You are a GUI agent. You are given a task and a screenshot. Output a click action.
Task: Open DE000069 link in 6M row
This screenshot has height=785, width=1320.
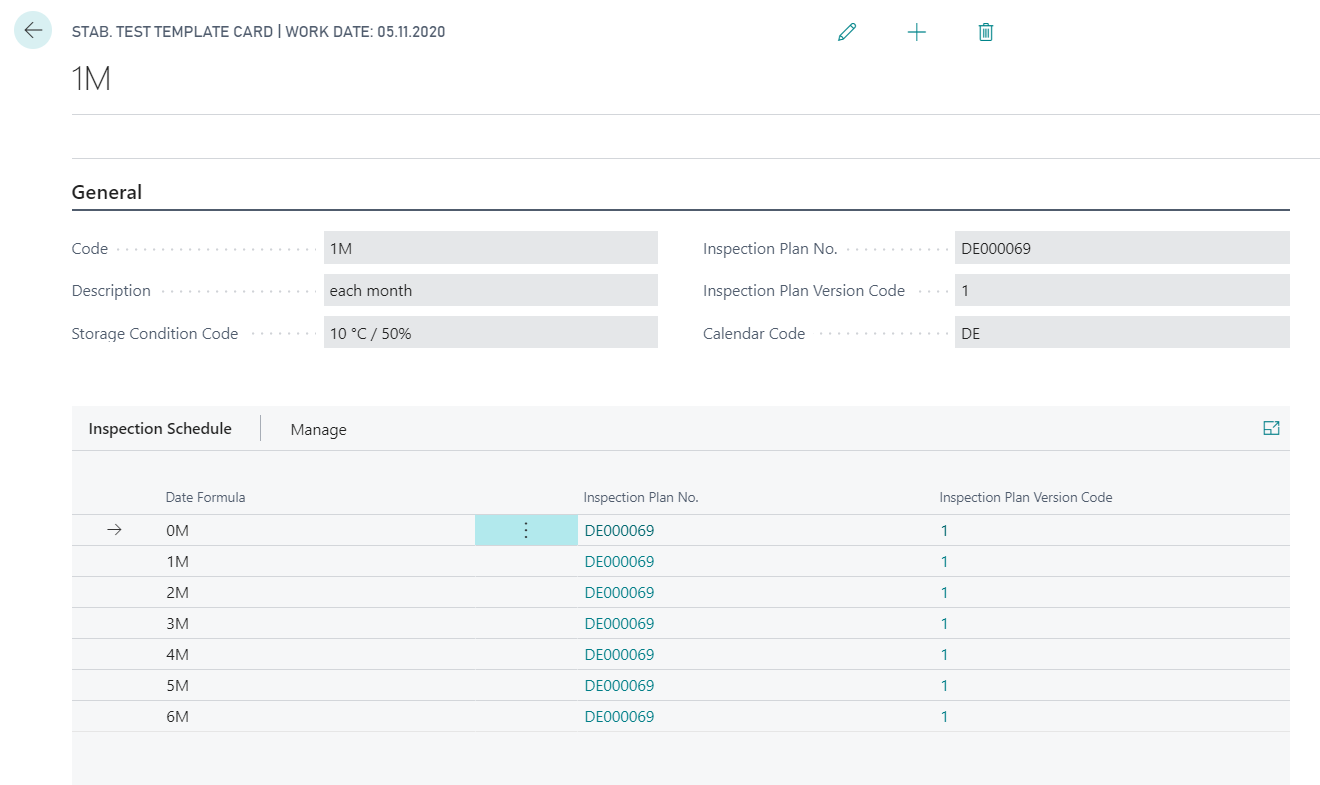[x=619, y=717]
